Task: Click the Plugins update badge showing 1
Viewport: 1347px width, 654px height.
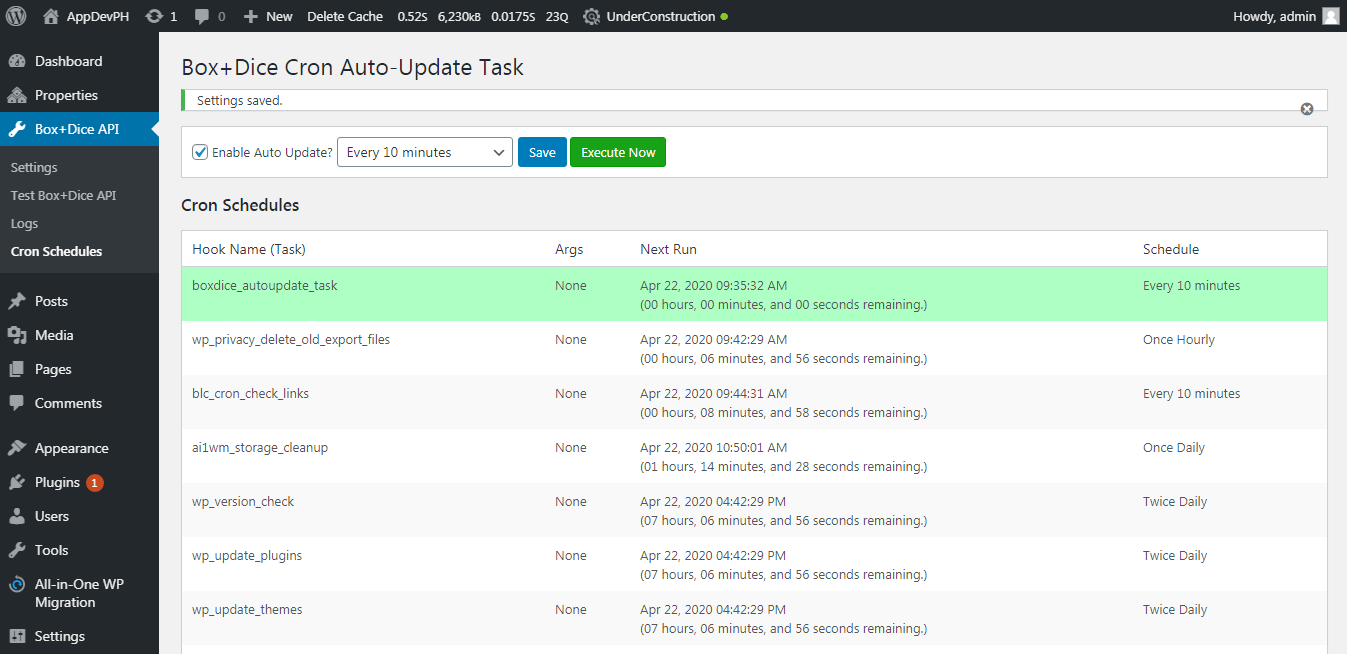Action: (x=94, y=483)
